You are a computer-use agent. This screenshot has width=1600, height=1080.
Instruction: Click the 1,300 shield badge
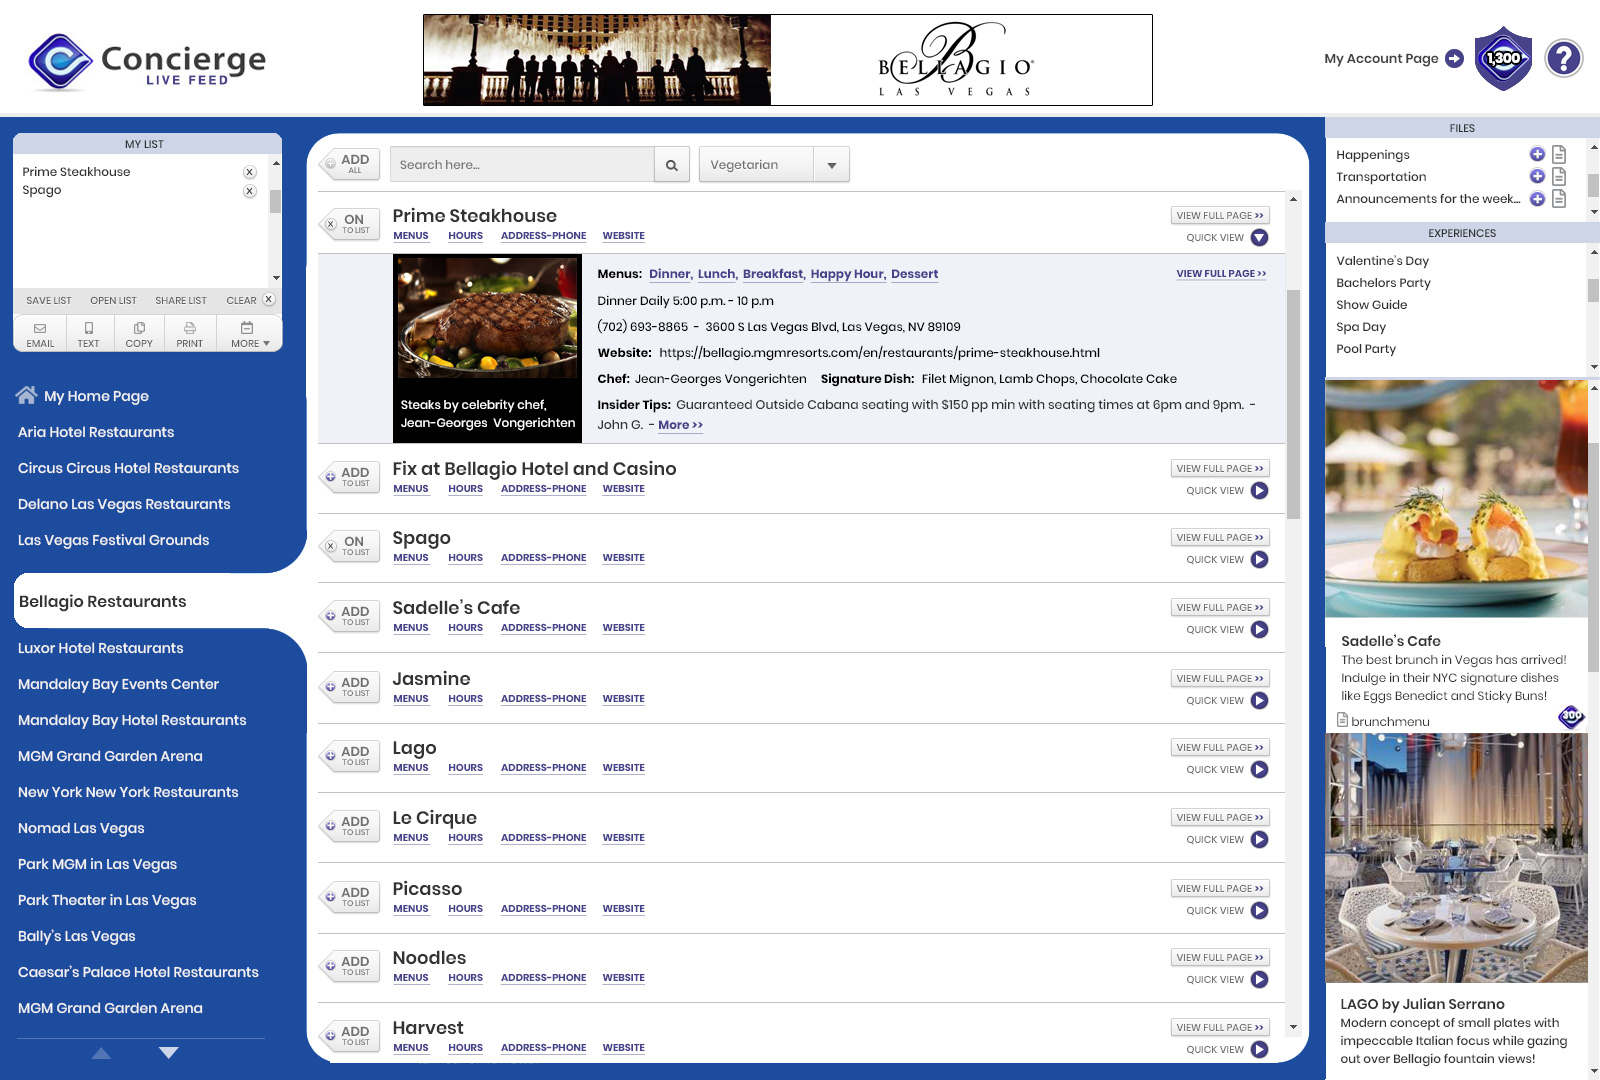click(x=1504, y=58)
